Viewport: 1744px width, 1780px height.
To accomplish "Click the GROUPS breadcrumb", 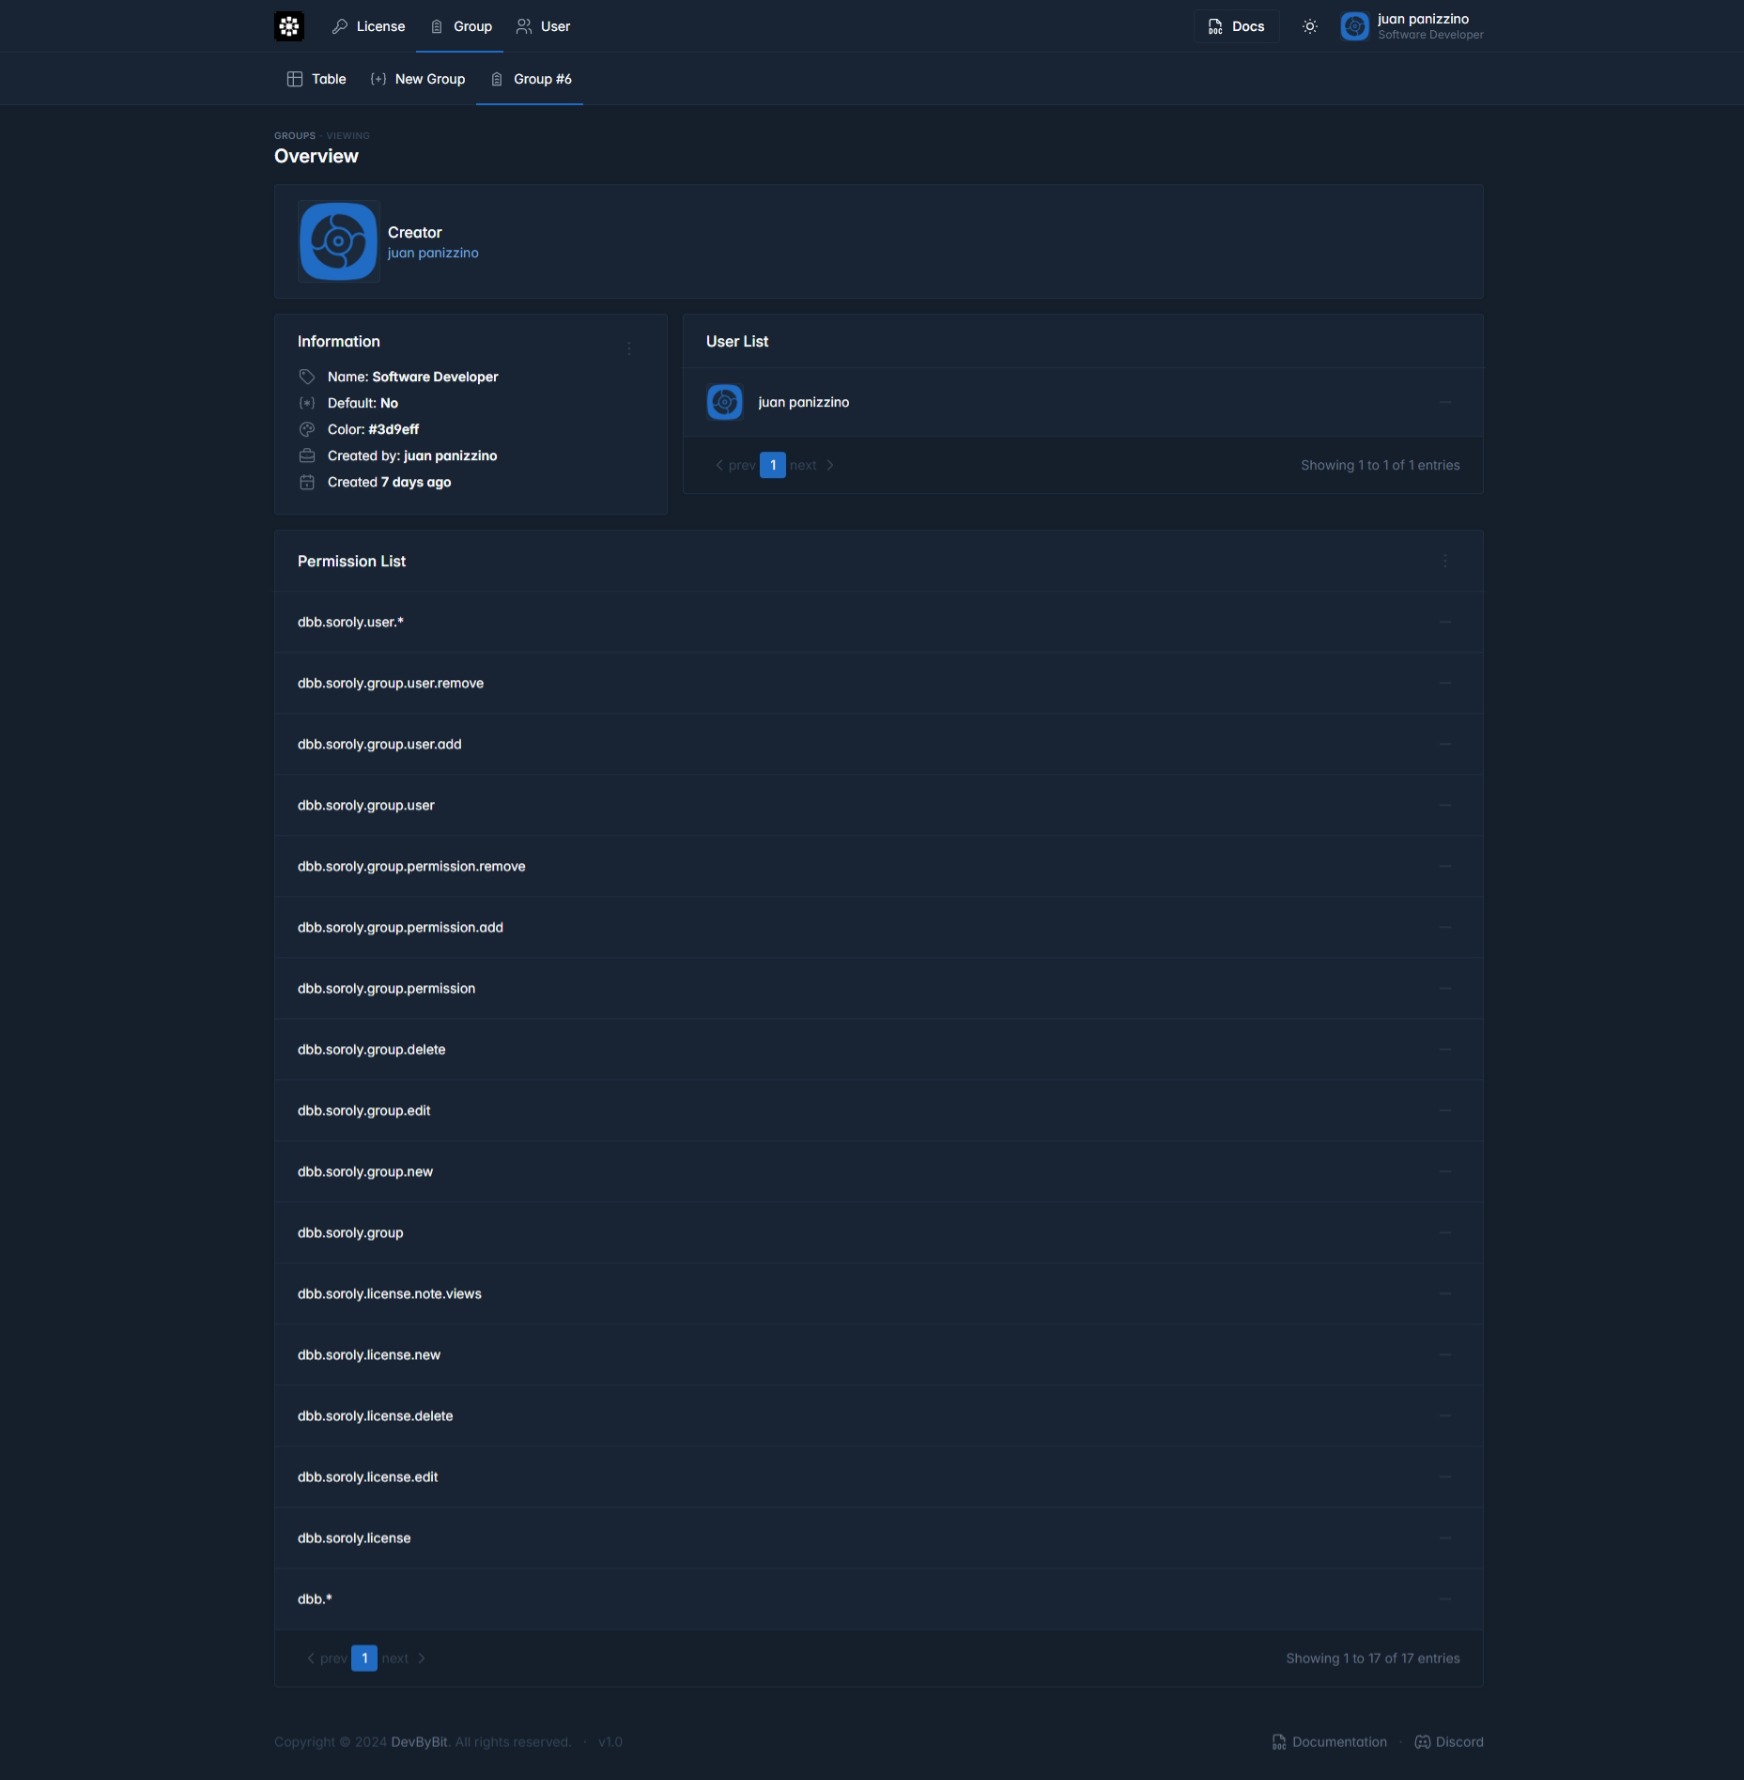I will click(x=295, y=136).
